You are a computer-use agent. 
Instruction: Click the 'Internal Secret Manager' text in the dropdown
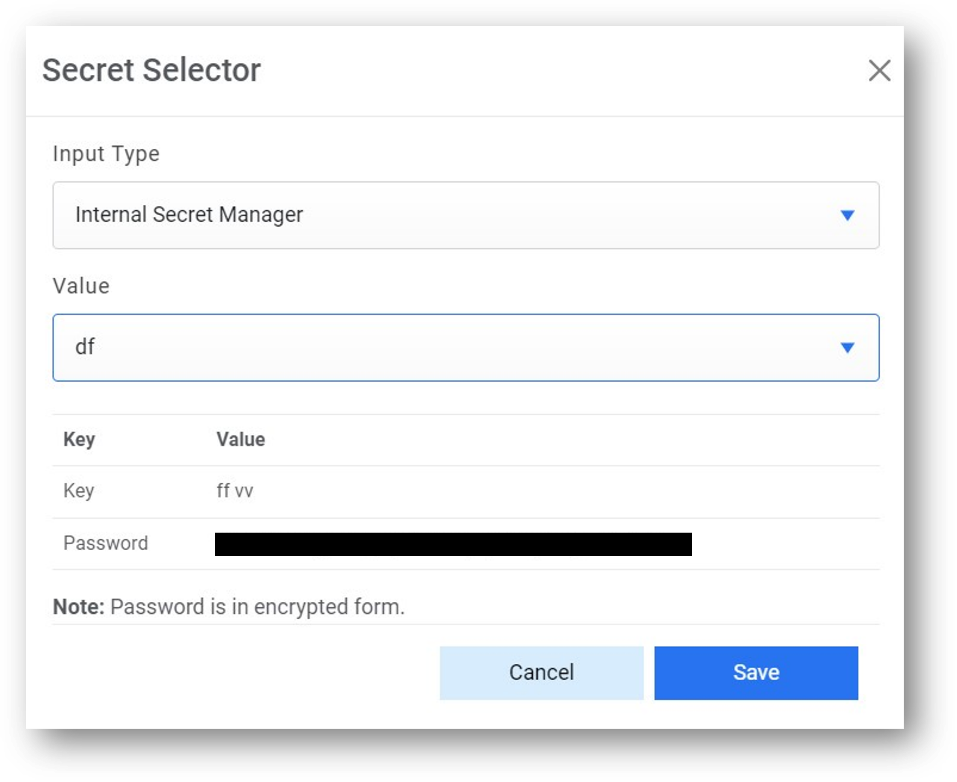pos(188,215)
